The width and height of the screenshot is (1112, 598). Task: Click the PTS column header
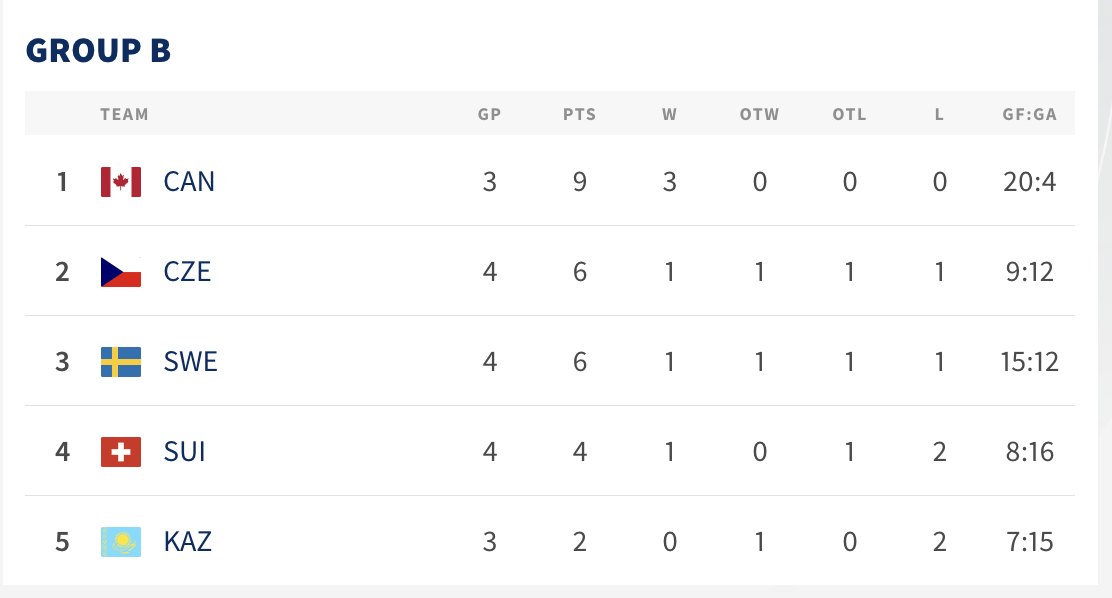point(579,114)
